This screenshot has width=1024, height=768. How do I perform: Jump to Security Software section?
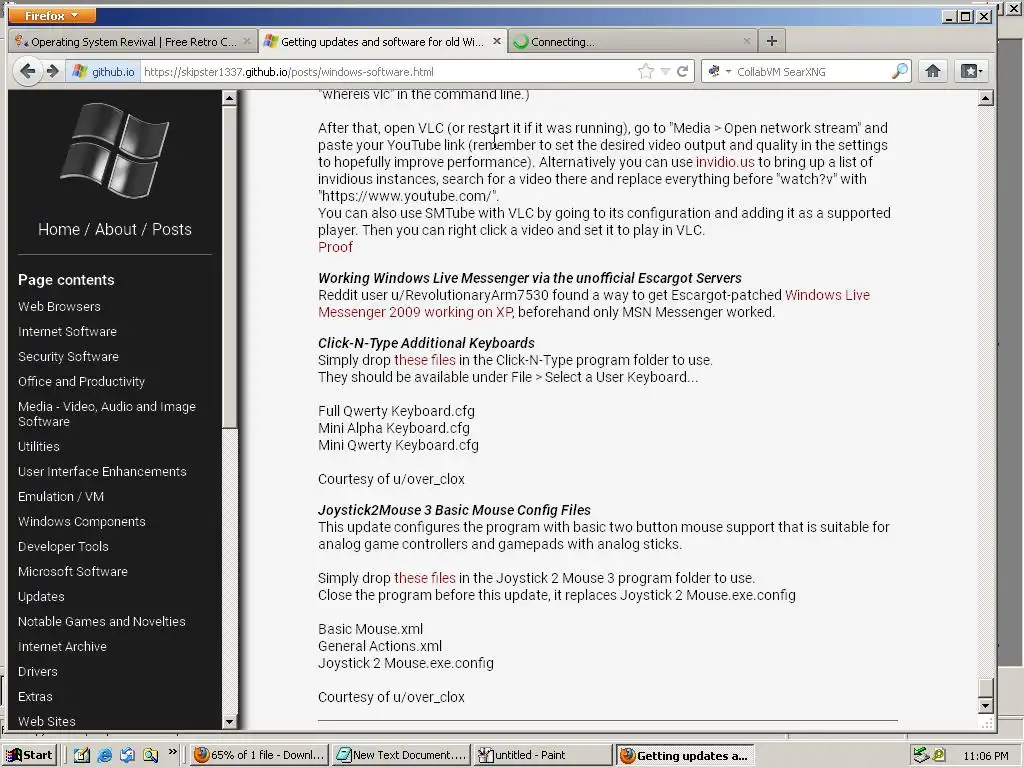point(69,357)
